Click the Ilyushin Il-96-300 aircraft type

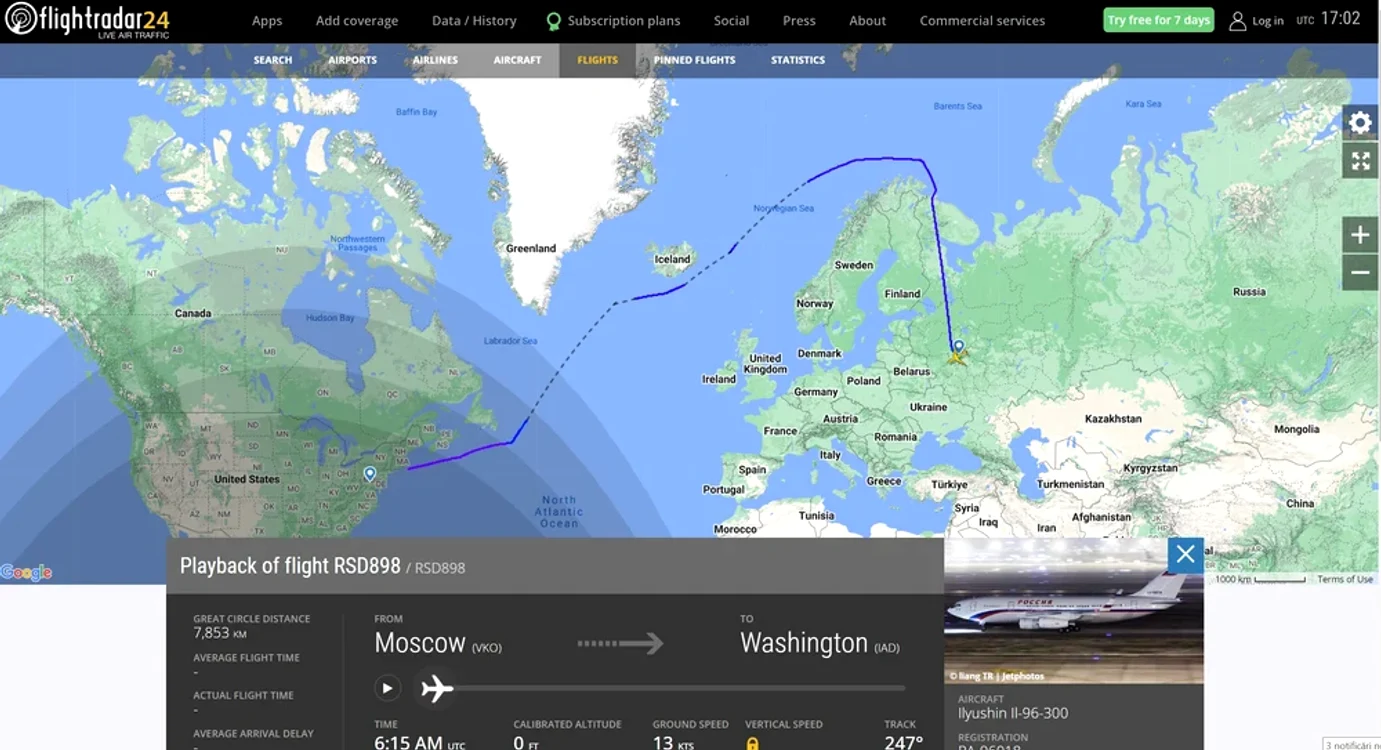[x=1013, y=713]
